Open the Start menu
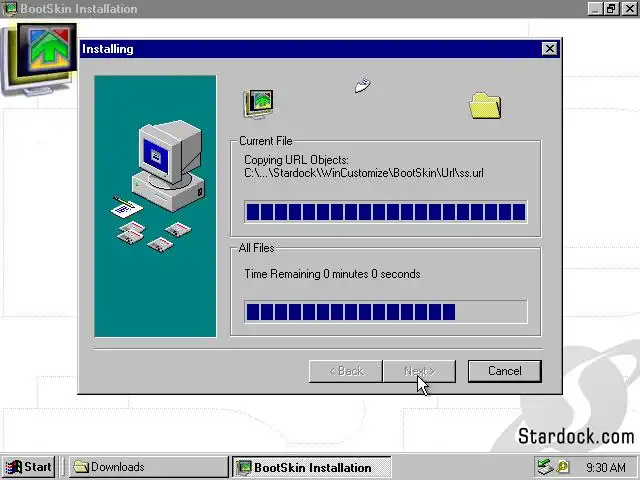The height and width of the screenshot is (480, 640). point(28,467)
